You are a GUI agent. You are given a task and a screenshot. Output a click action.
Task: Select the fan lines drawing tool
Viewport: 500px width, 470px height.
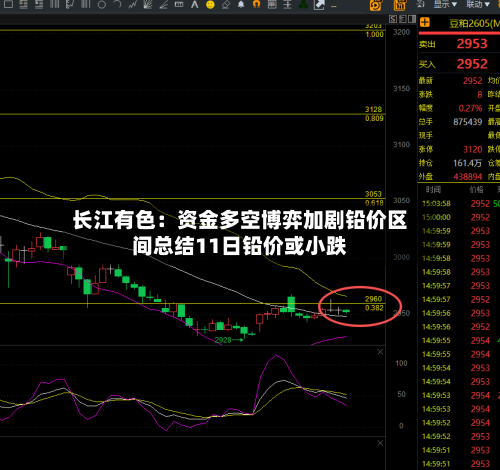point(148,4)
